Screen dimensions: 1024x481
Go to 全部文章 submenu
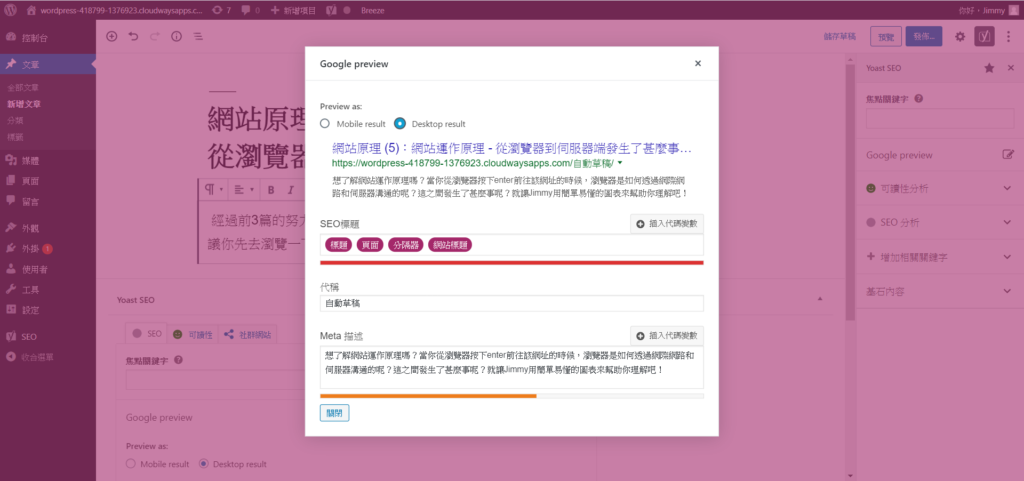23,87
